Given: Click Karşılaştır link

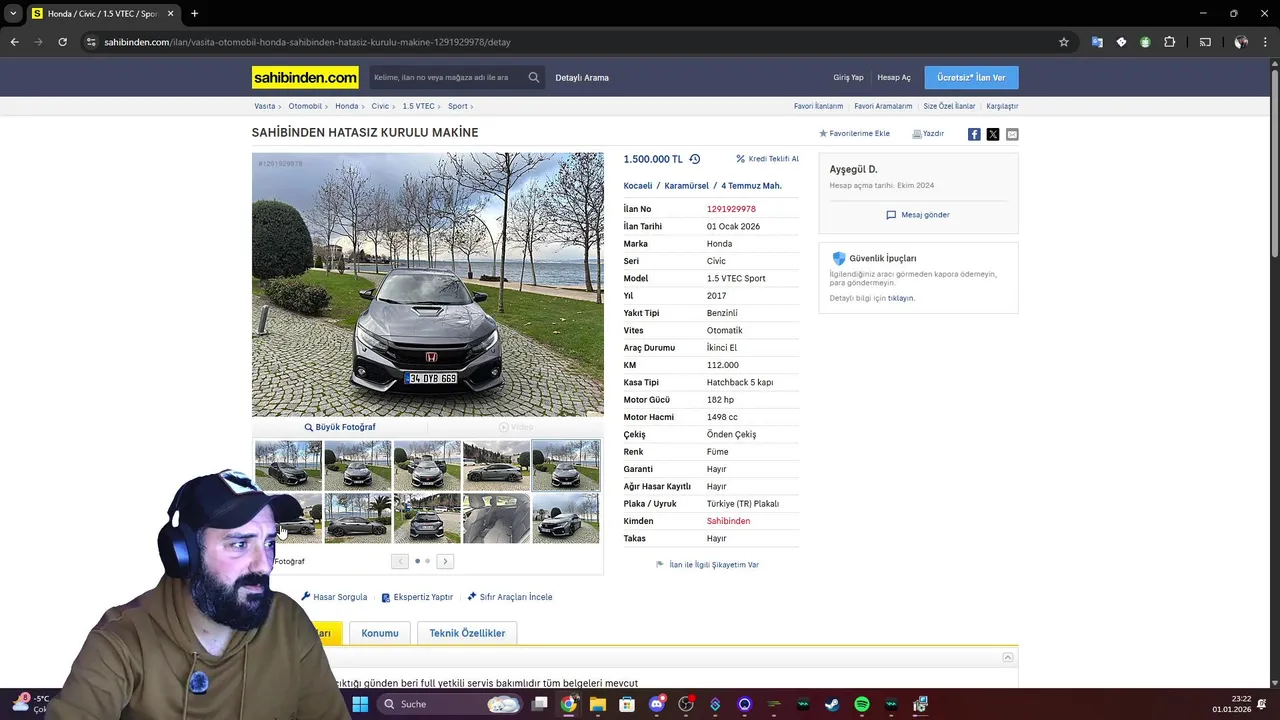Looking at the screenshot, I should pos(1002,106).
